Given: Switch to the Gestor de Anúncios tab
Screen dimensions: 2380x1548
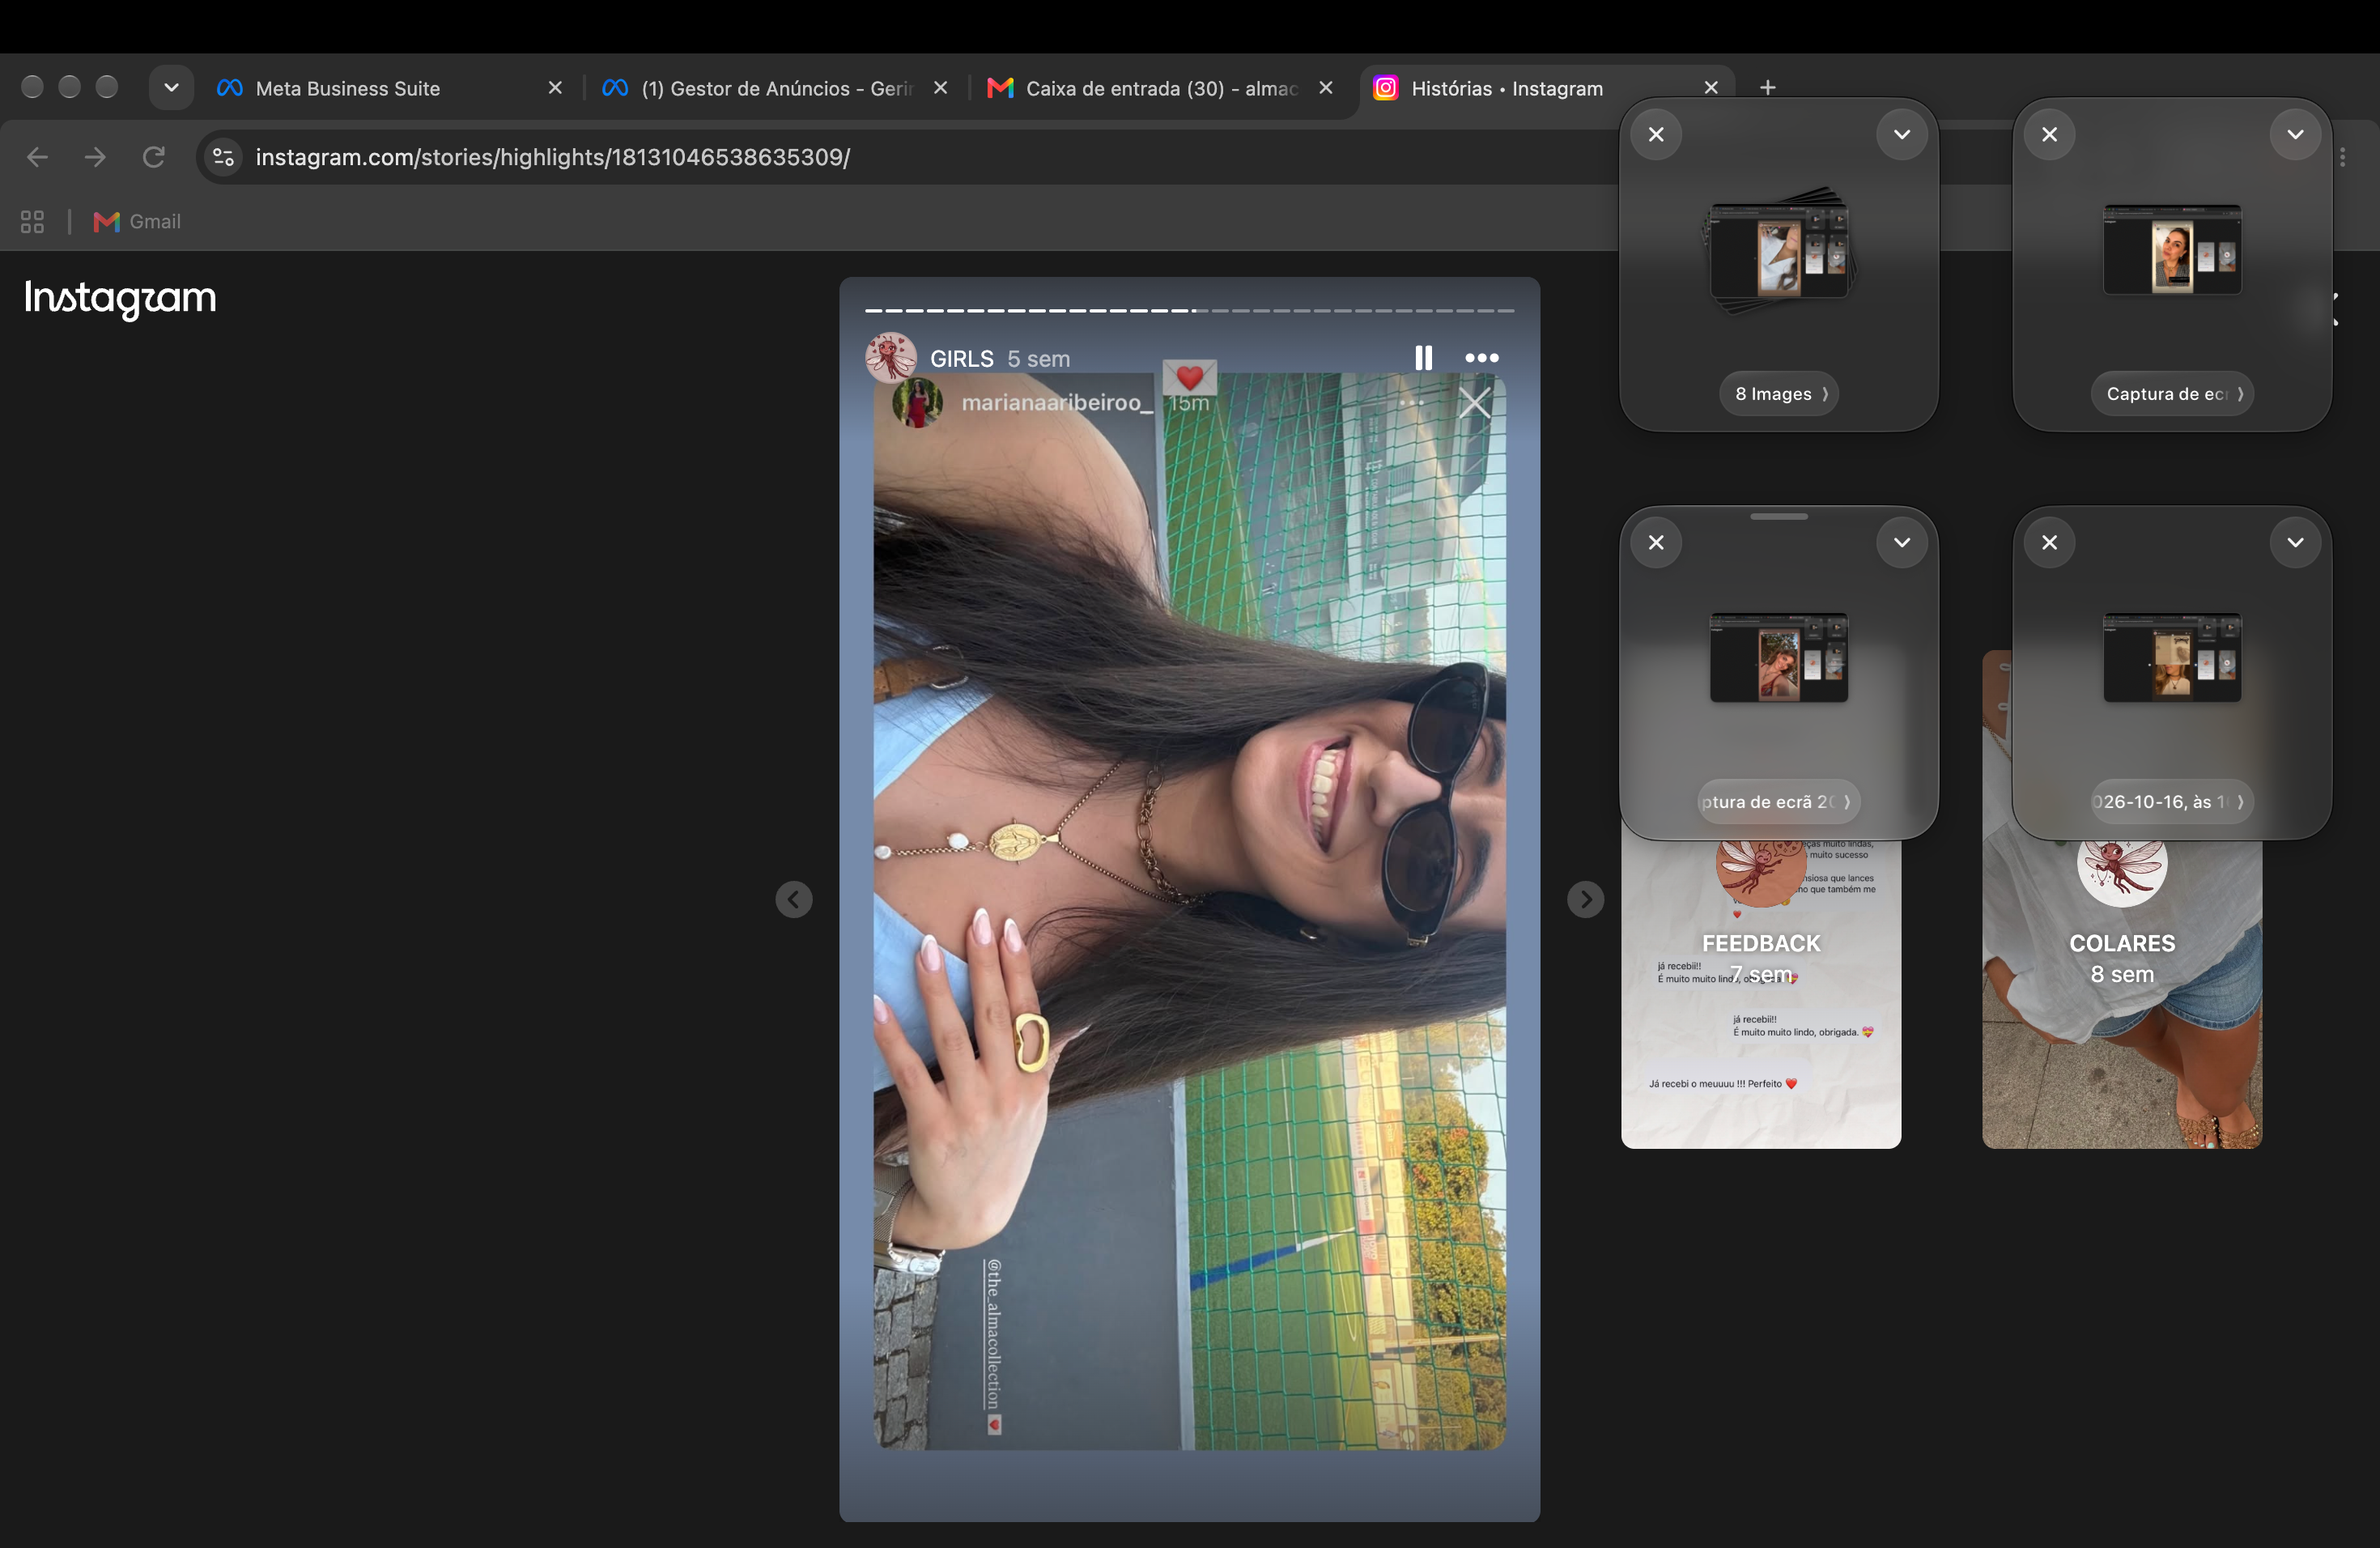Looking at the screenshot, I should (x=775, y=88).
